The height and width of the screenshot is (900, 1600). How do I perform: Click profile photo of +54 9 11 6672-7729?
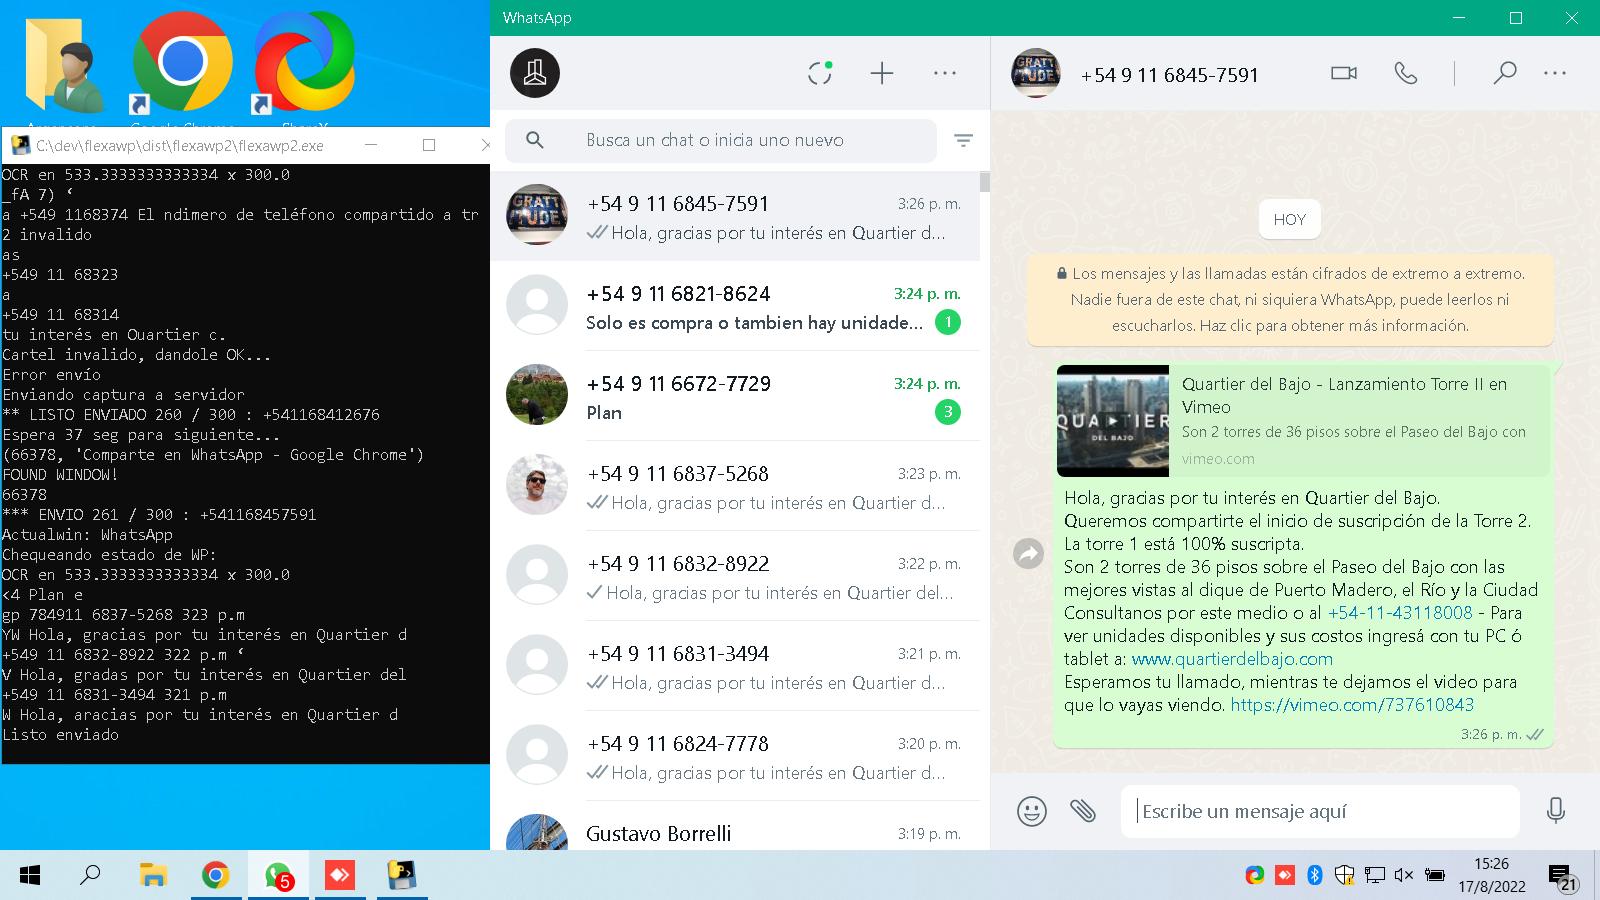[537, 395]
